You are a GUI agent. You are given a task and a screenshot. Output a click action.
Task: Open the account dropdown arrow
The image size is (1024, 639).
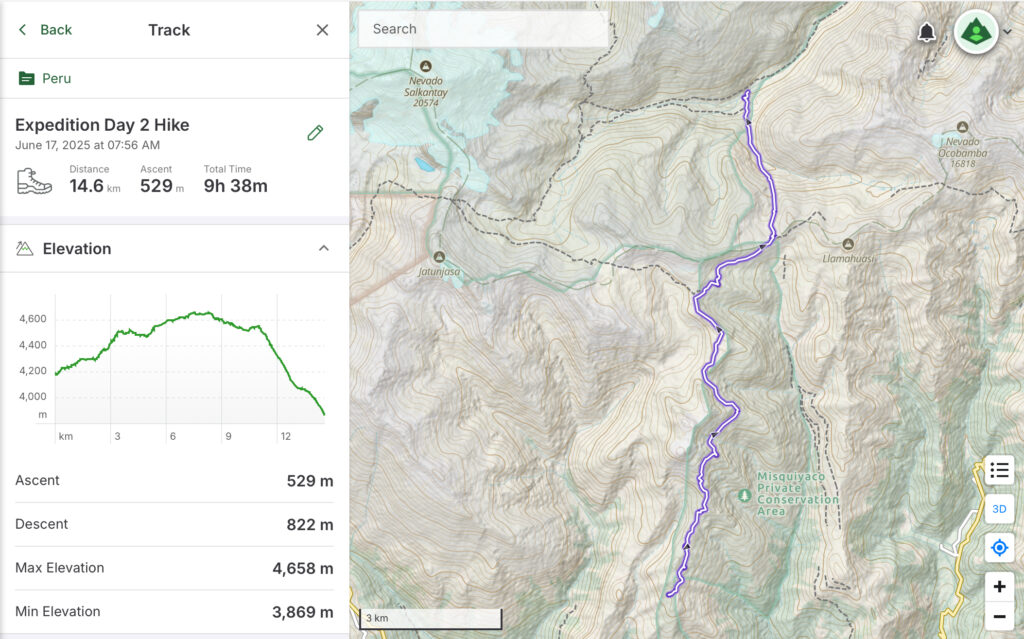pyautogui.click(x=1007, y=32)
